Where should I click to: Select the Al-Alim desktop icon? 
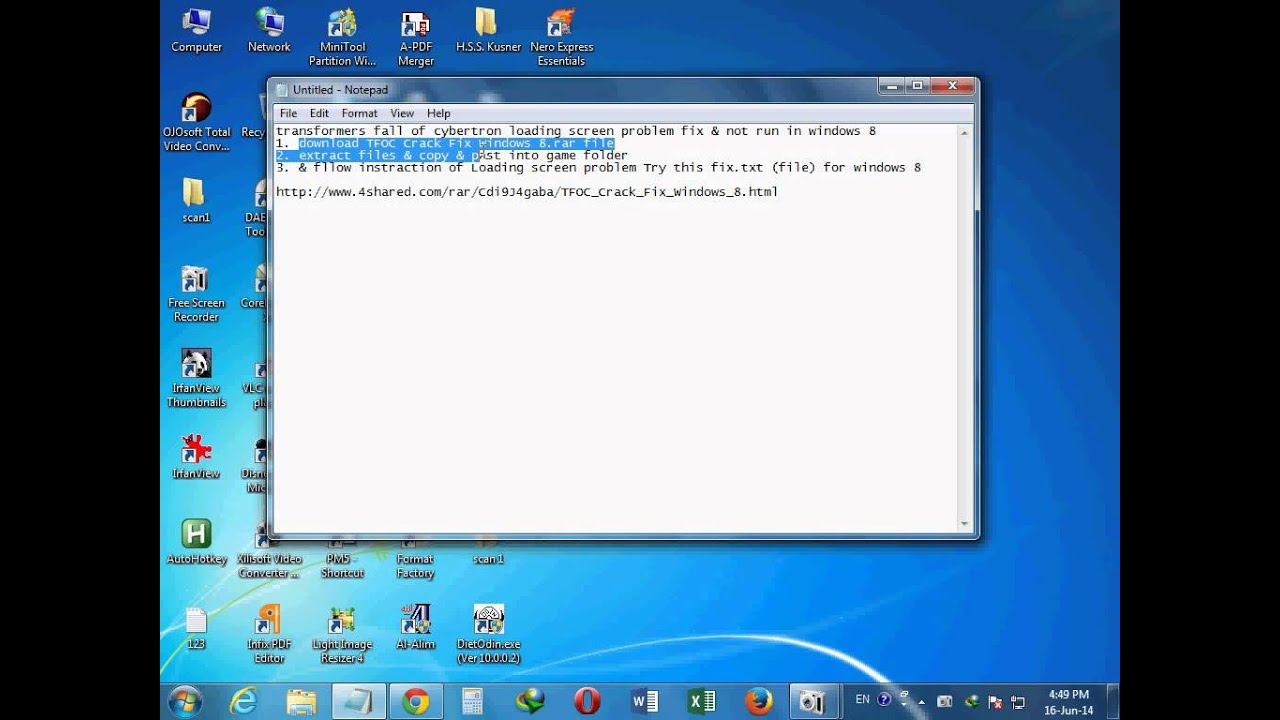point(416,629)
